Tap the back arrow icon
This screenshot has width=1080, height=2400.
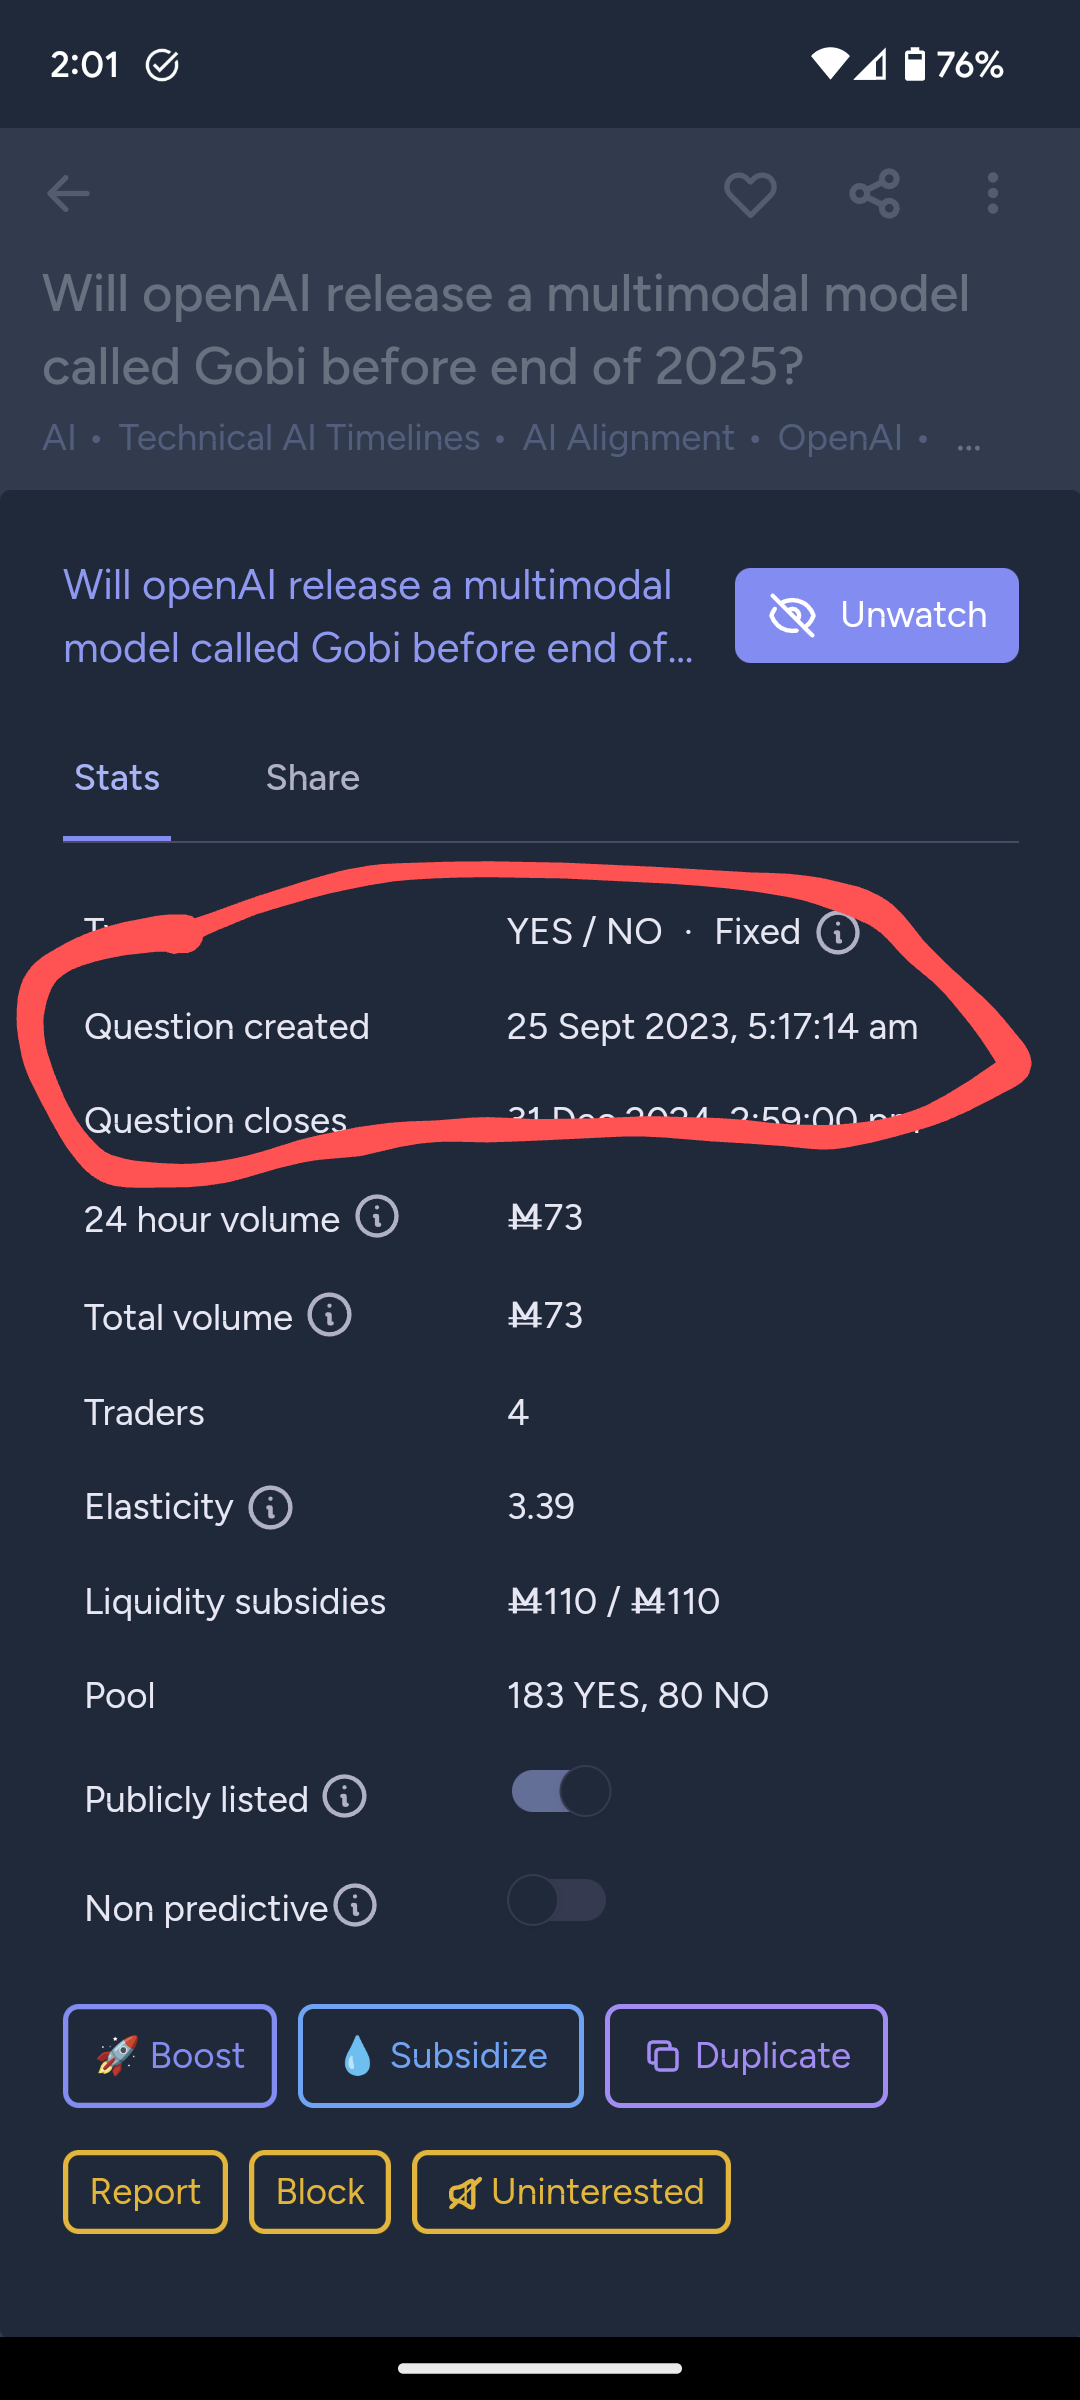pyautogui.click(x=68, y=194)
